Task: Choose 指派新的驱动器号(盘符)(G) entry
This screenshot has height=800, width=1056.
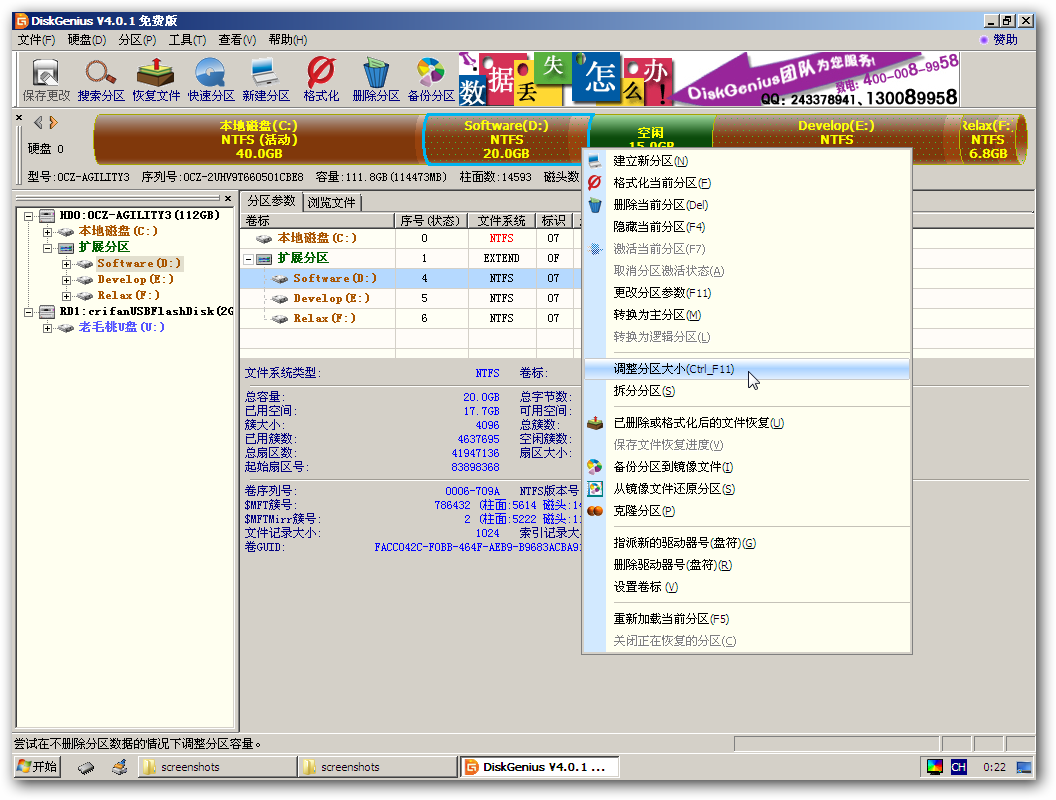Action: click(748, 543)
